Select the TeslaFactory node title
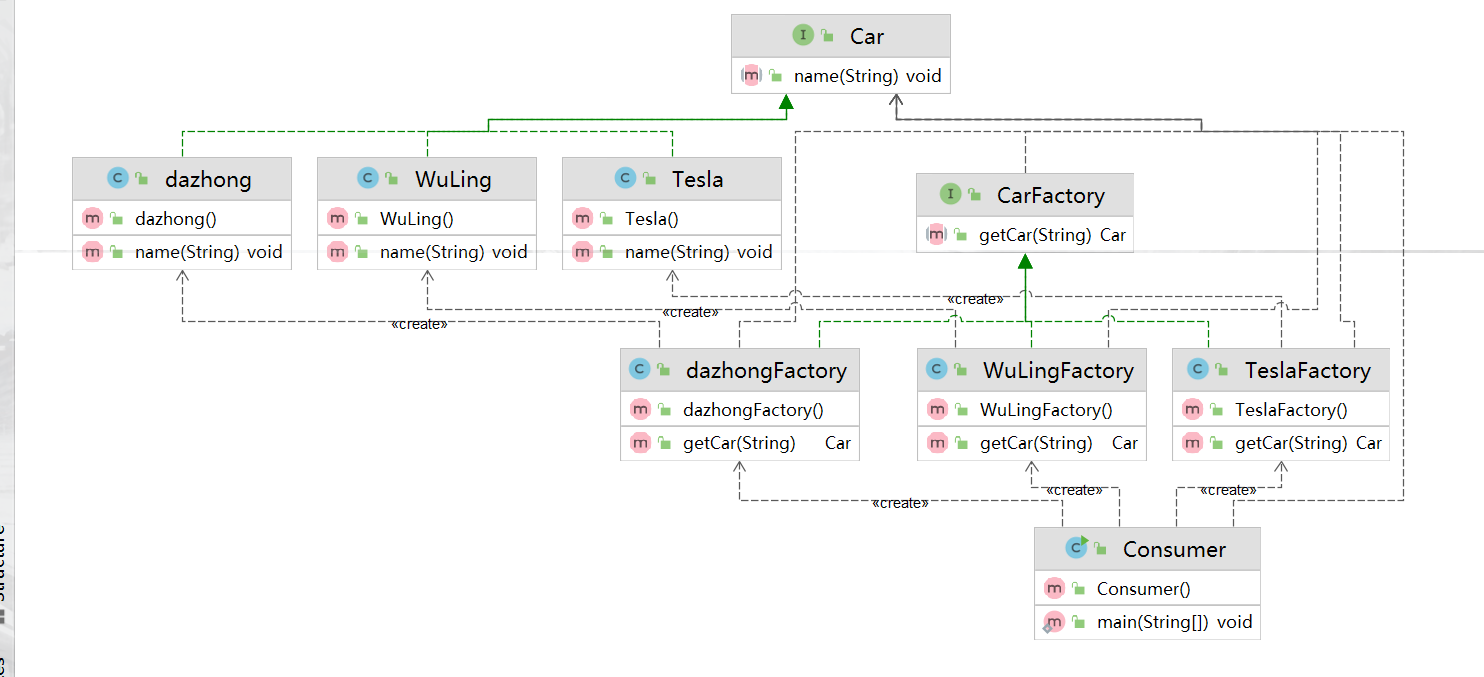The width and height of the screenshot is (1484, 677). pyautogui.click(x=1308, y=371)
